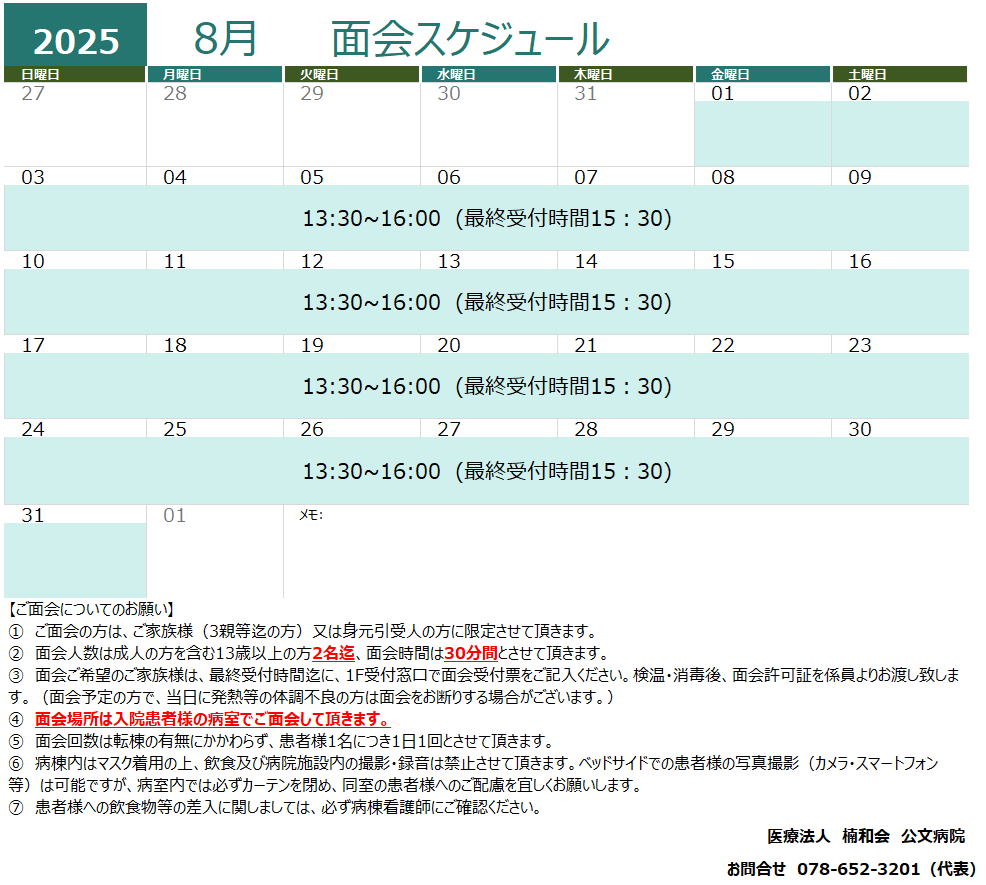Select date 28 in the last full week
The width and height of the screenshot is (986, 885).
click(x=586, y=429)
